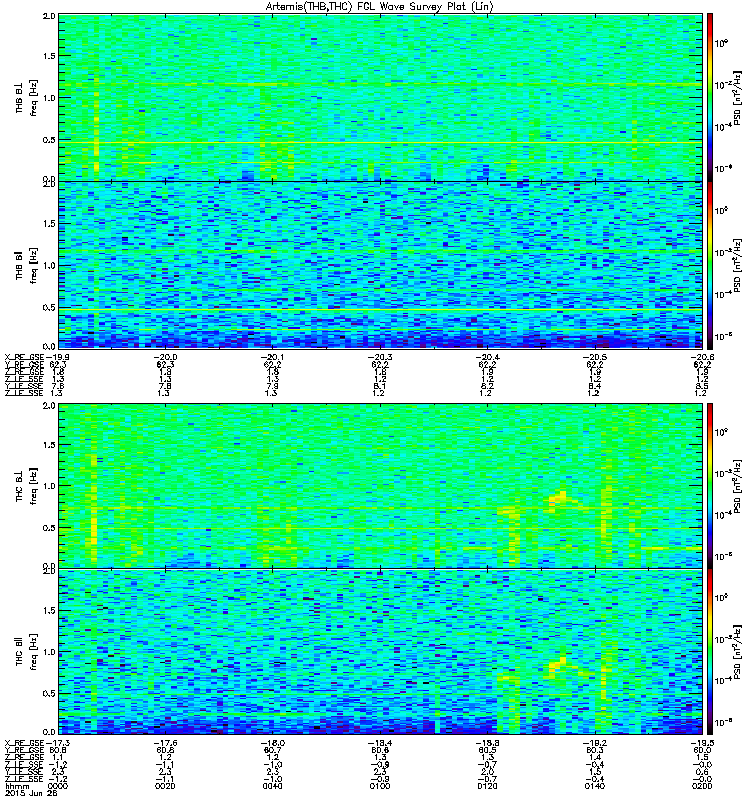
Task: Click the 'hhmm' time axis label
Action: (x=16, y=786)
